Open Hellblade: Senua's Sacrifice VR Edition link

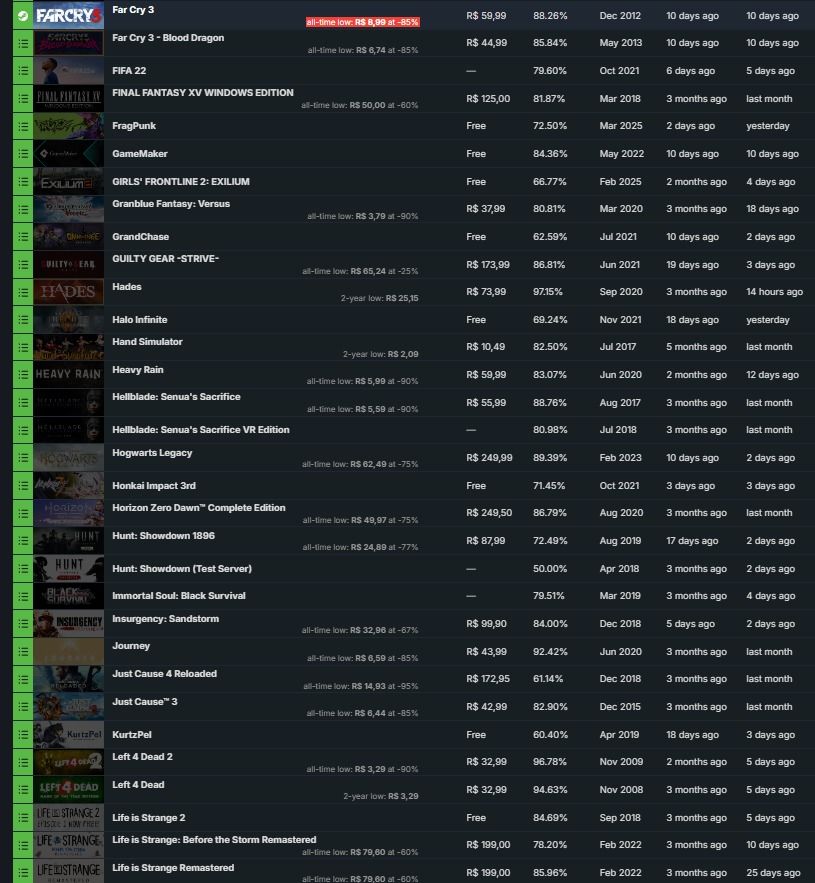pos(201,430)
